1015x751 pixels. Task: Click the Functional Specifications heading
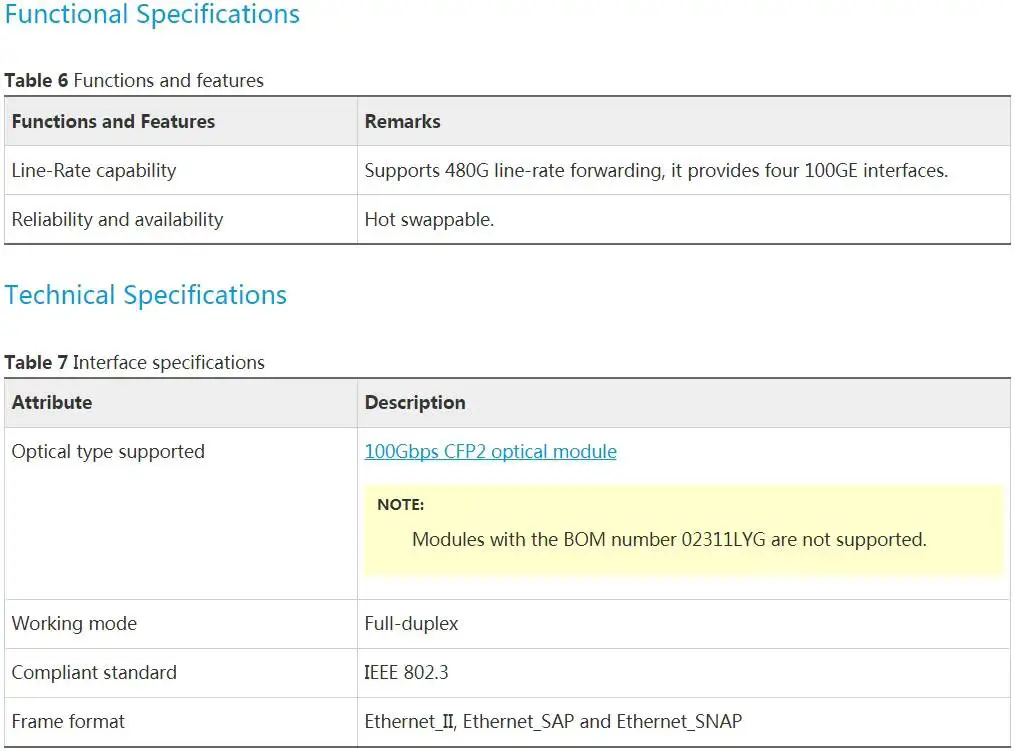[x=152, y=15]
